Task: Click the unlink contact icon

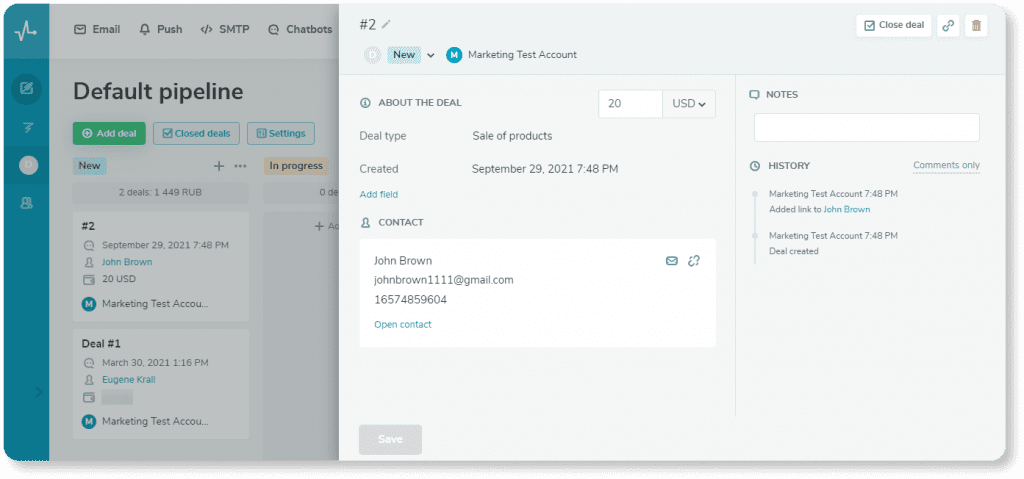Action: [x=694, y=261]
